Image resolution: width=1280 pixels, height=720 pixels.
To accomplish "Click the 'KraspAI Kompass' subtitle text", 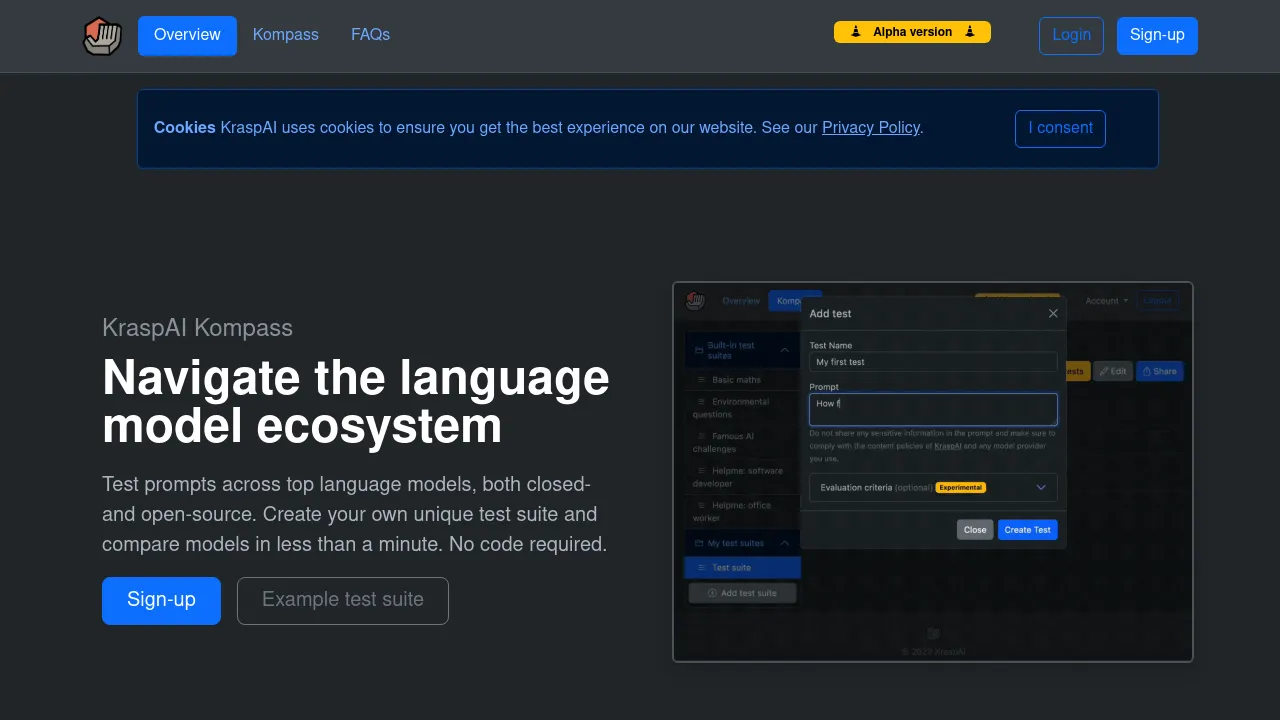I will tap(197, 328).
